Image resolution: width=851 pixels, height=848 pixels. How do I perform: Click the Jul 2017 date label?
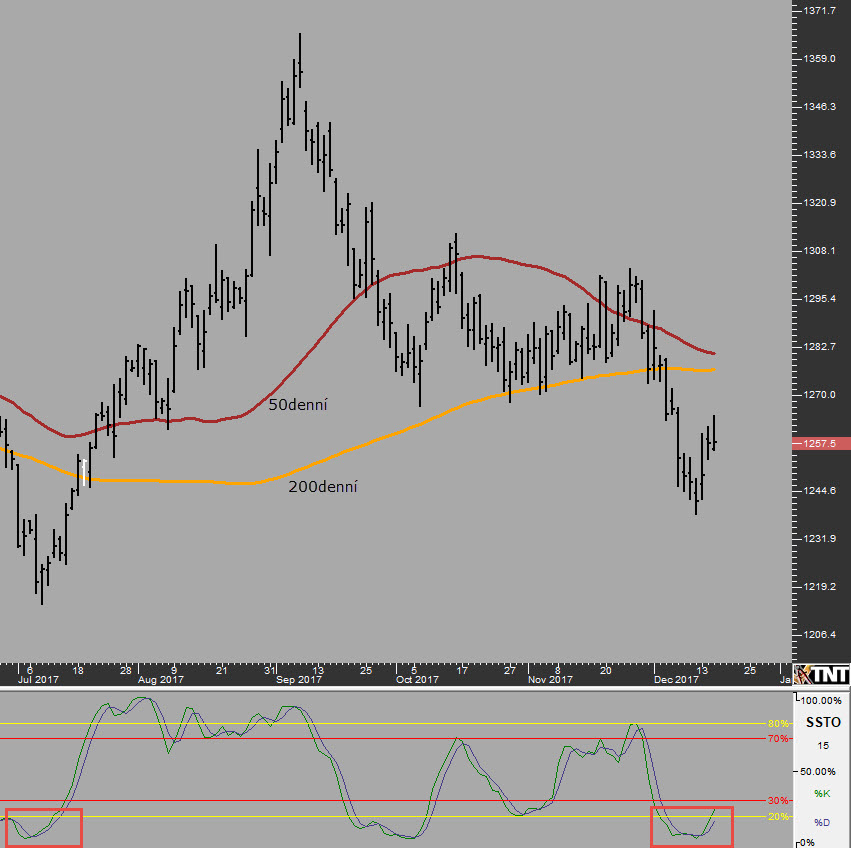coord(38,680)
